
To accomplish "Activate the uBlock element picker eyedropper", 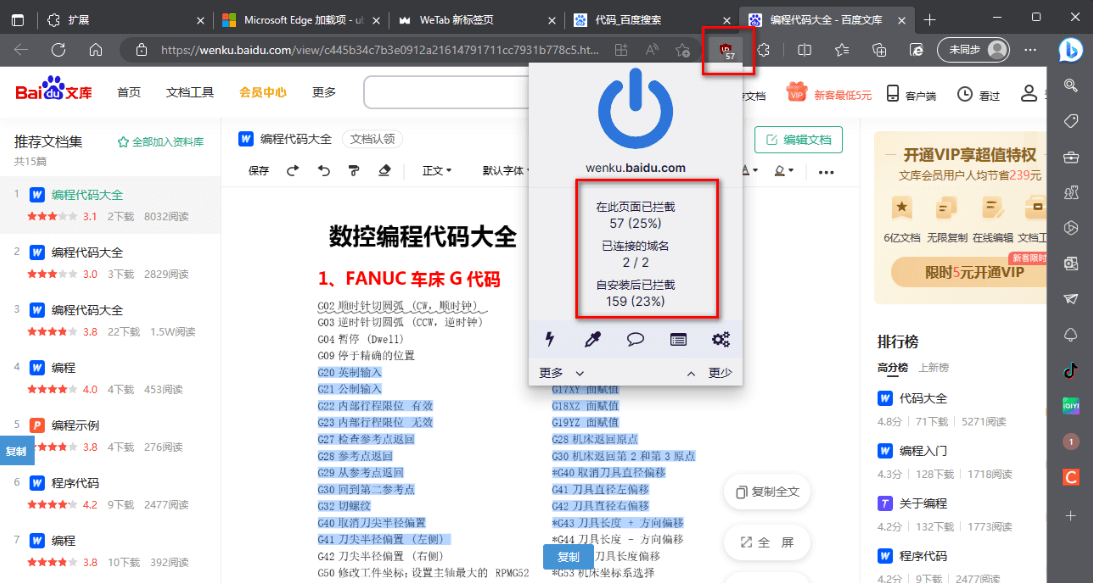I will coord(593,340).
